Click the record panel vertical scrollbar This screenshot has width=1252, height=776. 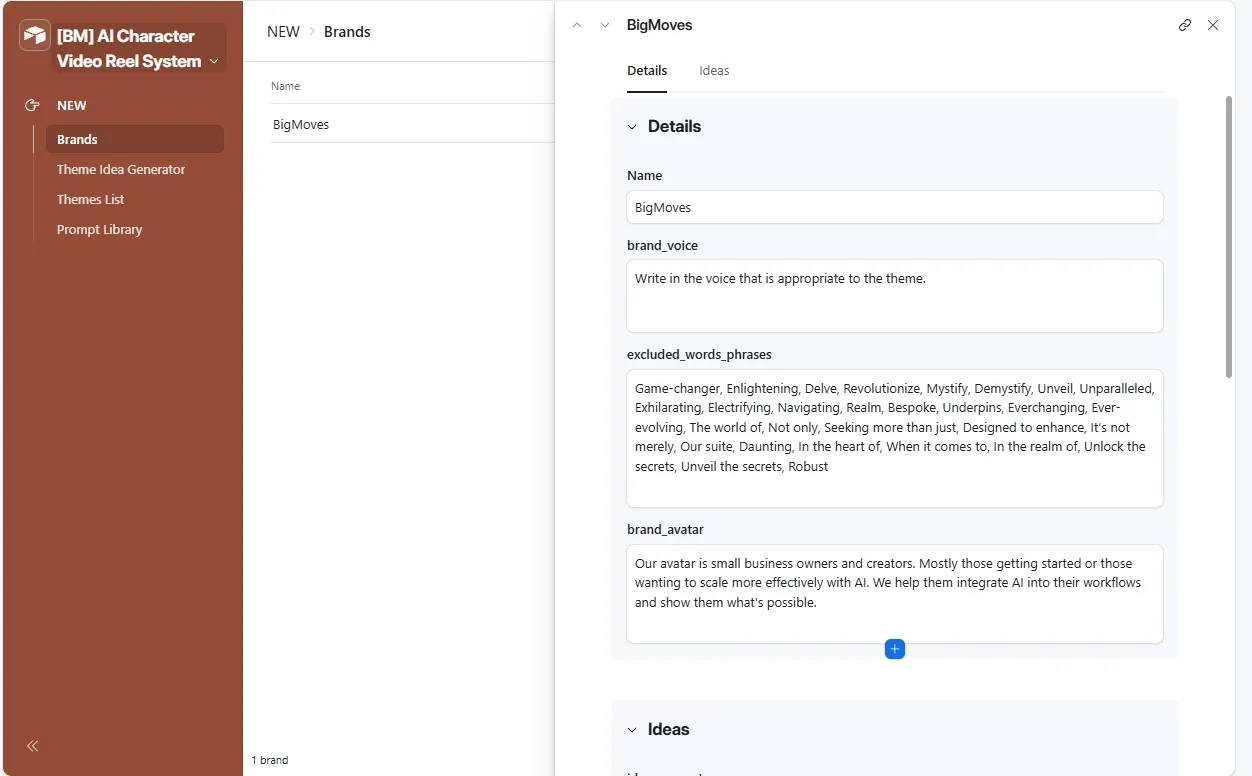click(1229, 236)
